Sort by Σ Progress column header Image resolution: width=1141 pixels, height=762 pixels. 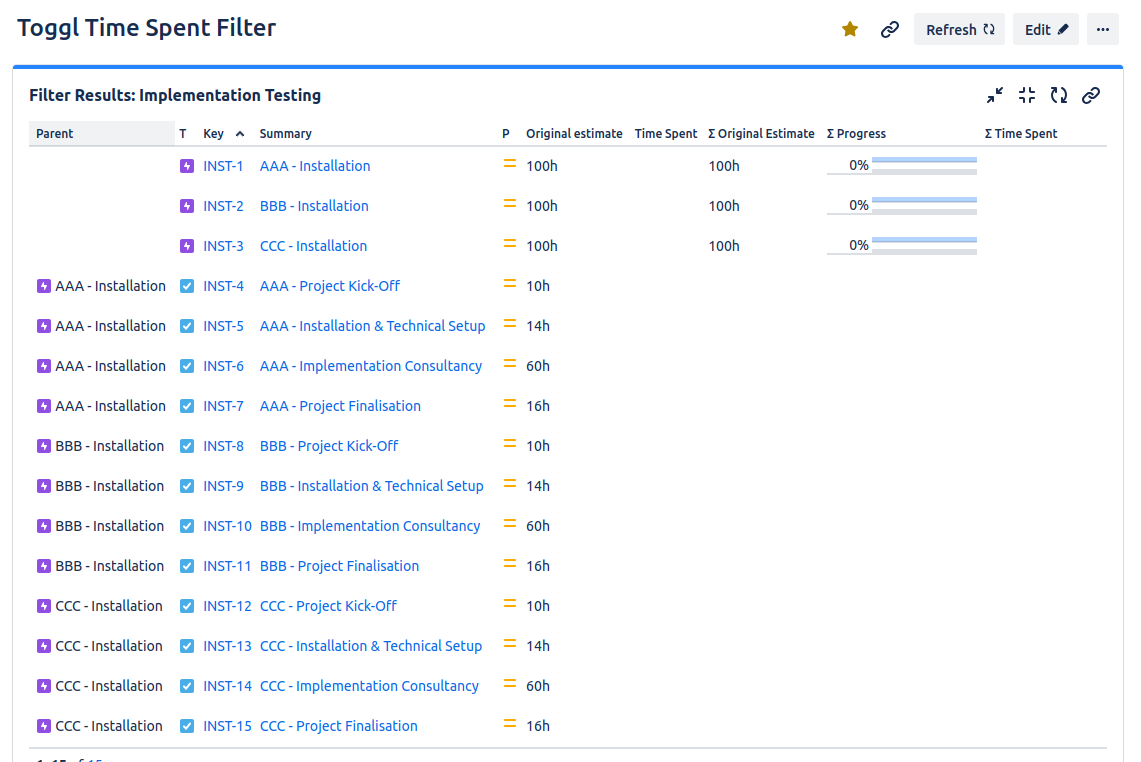point(856,134)
